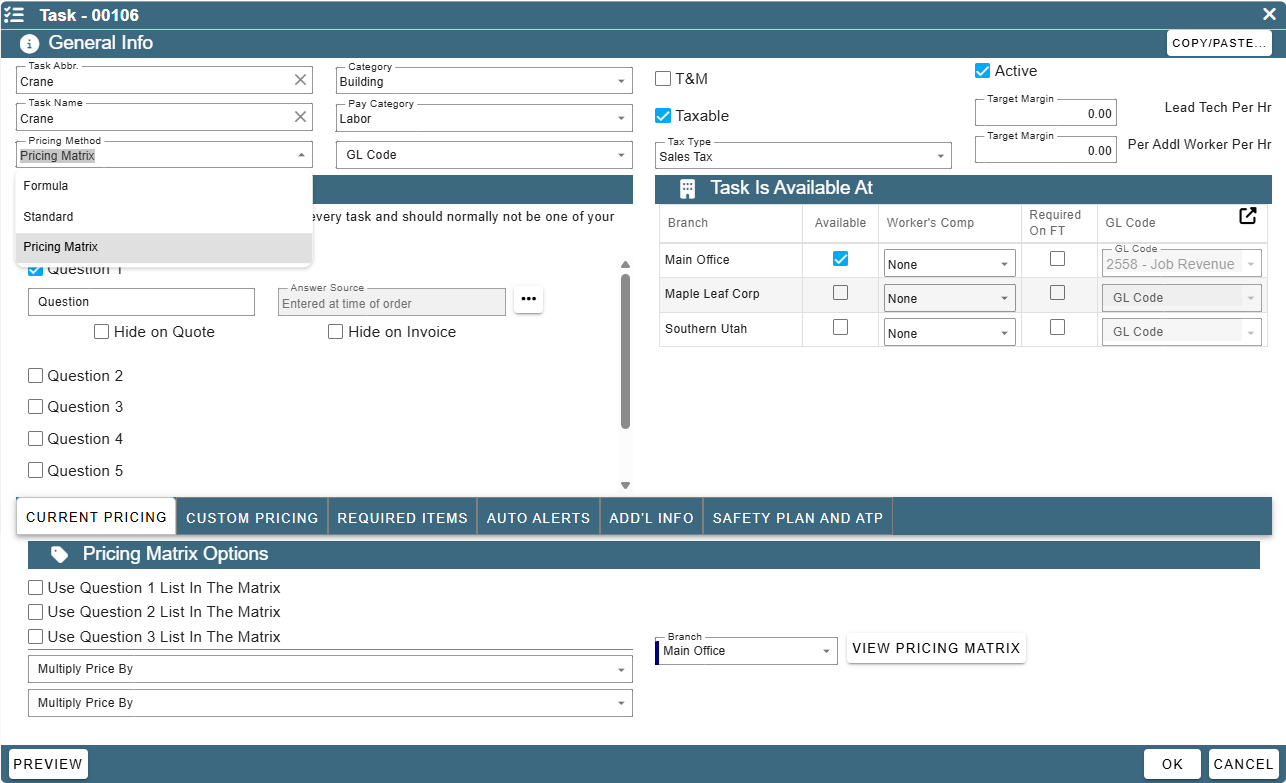Enable Use Question 1 List In The Matrix
This screenshot has width=1286, height=783.
click(x=36, y=588)
